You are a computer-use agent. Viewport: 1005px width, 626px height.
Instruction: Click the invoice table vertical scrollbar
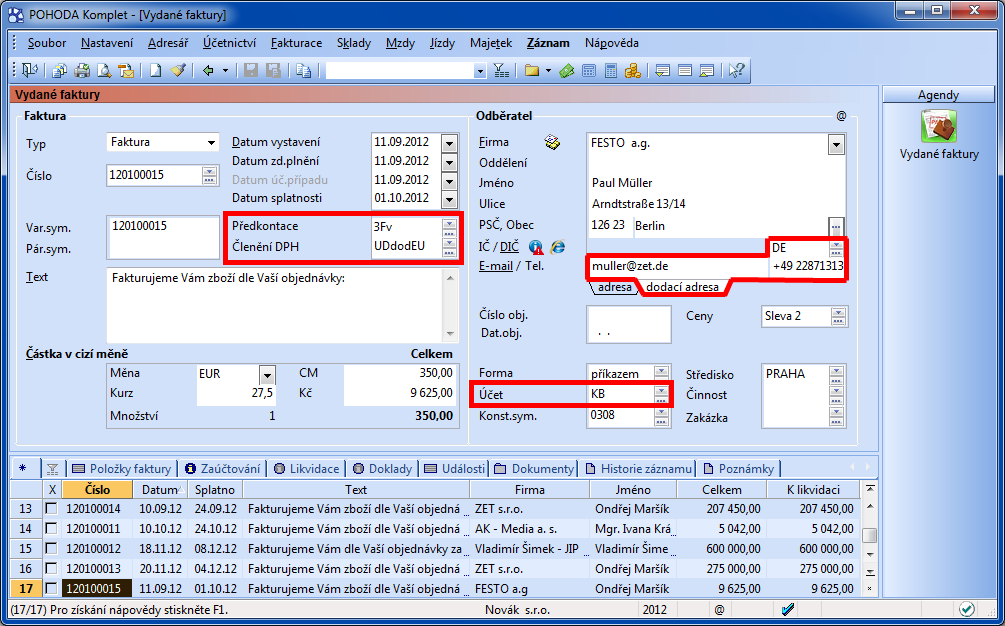[x=870, y=539]
